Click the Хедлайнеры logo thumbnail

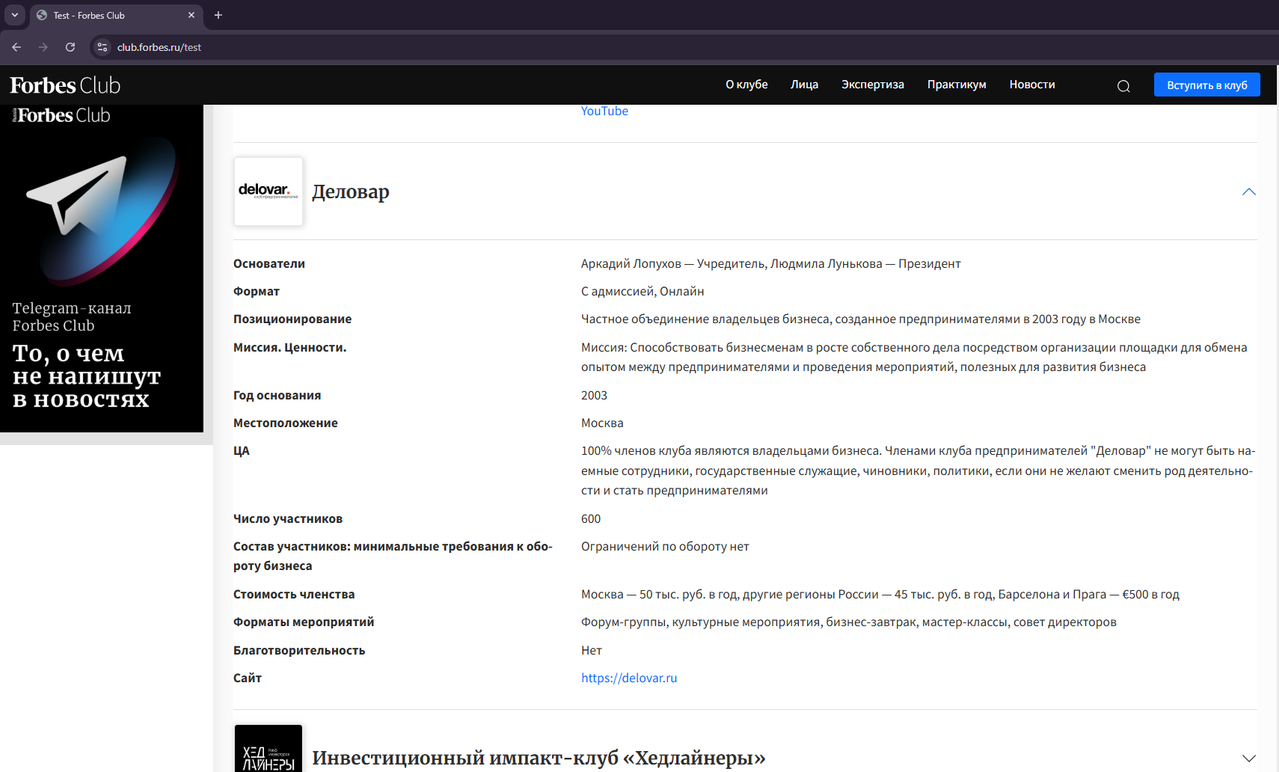pyautogui.click(x=268, y=749)
